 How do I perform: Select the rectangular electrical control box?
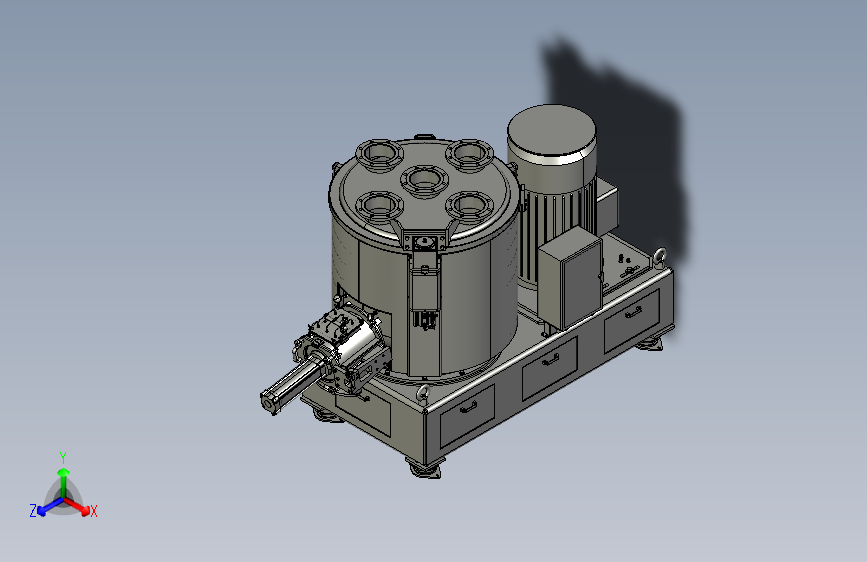[571, 278]
